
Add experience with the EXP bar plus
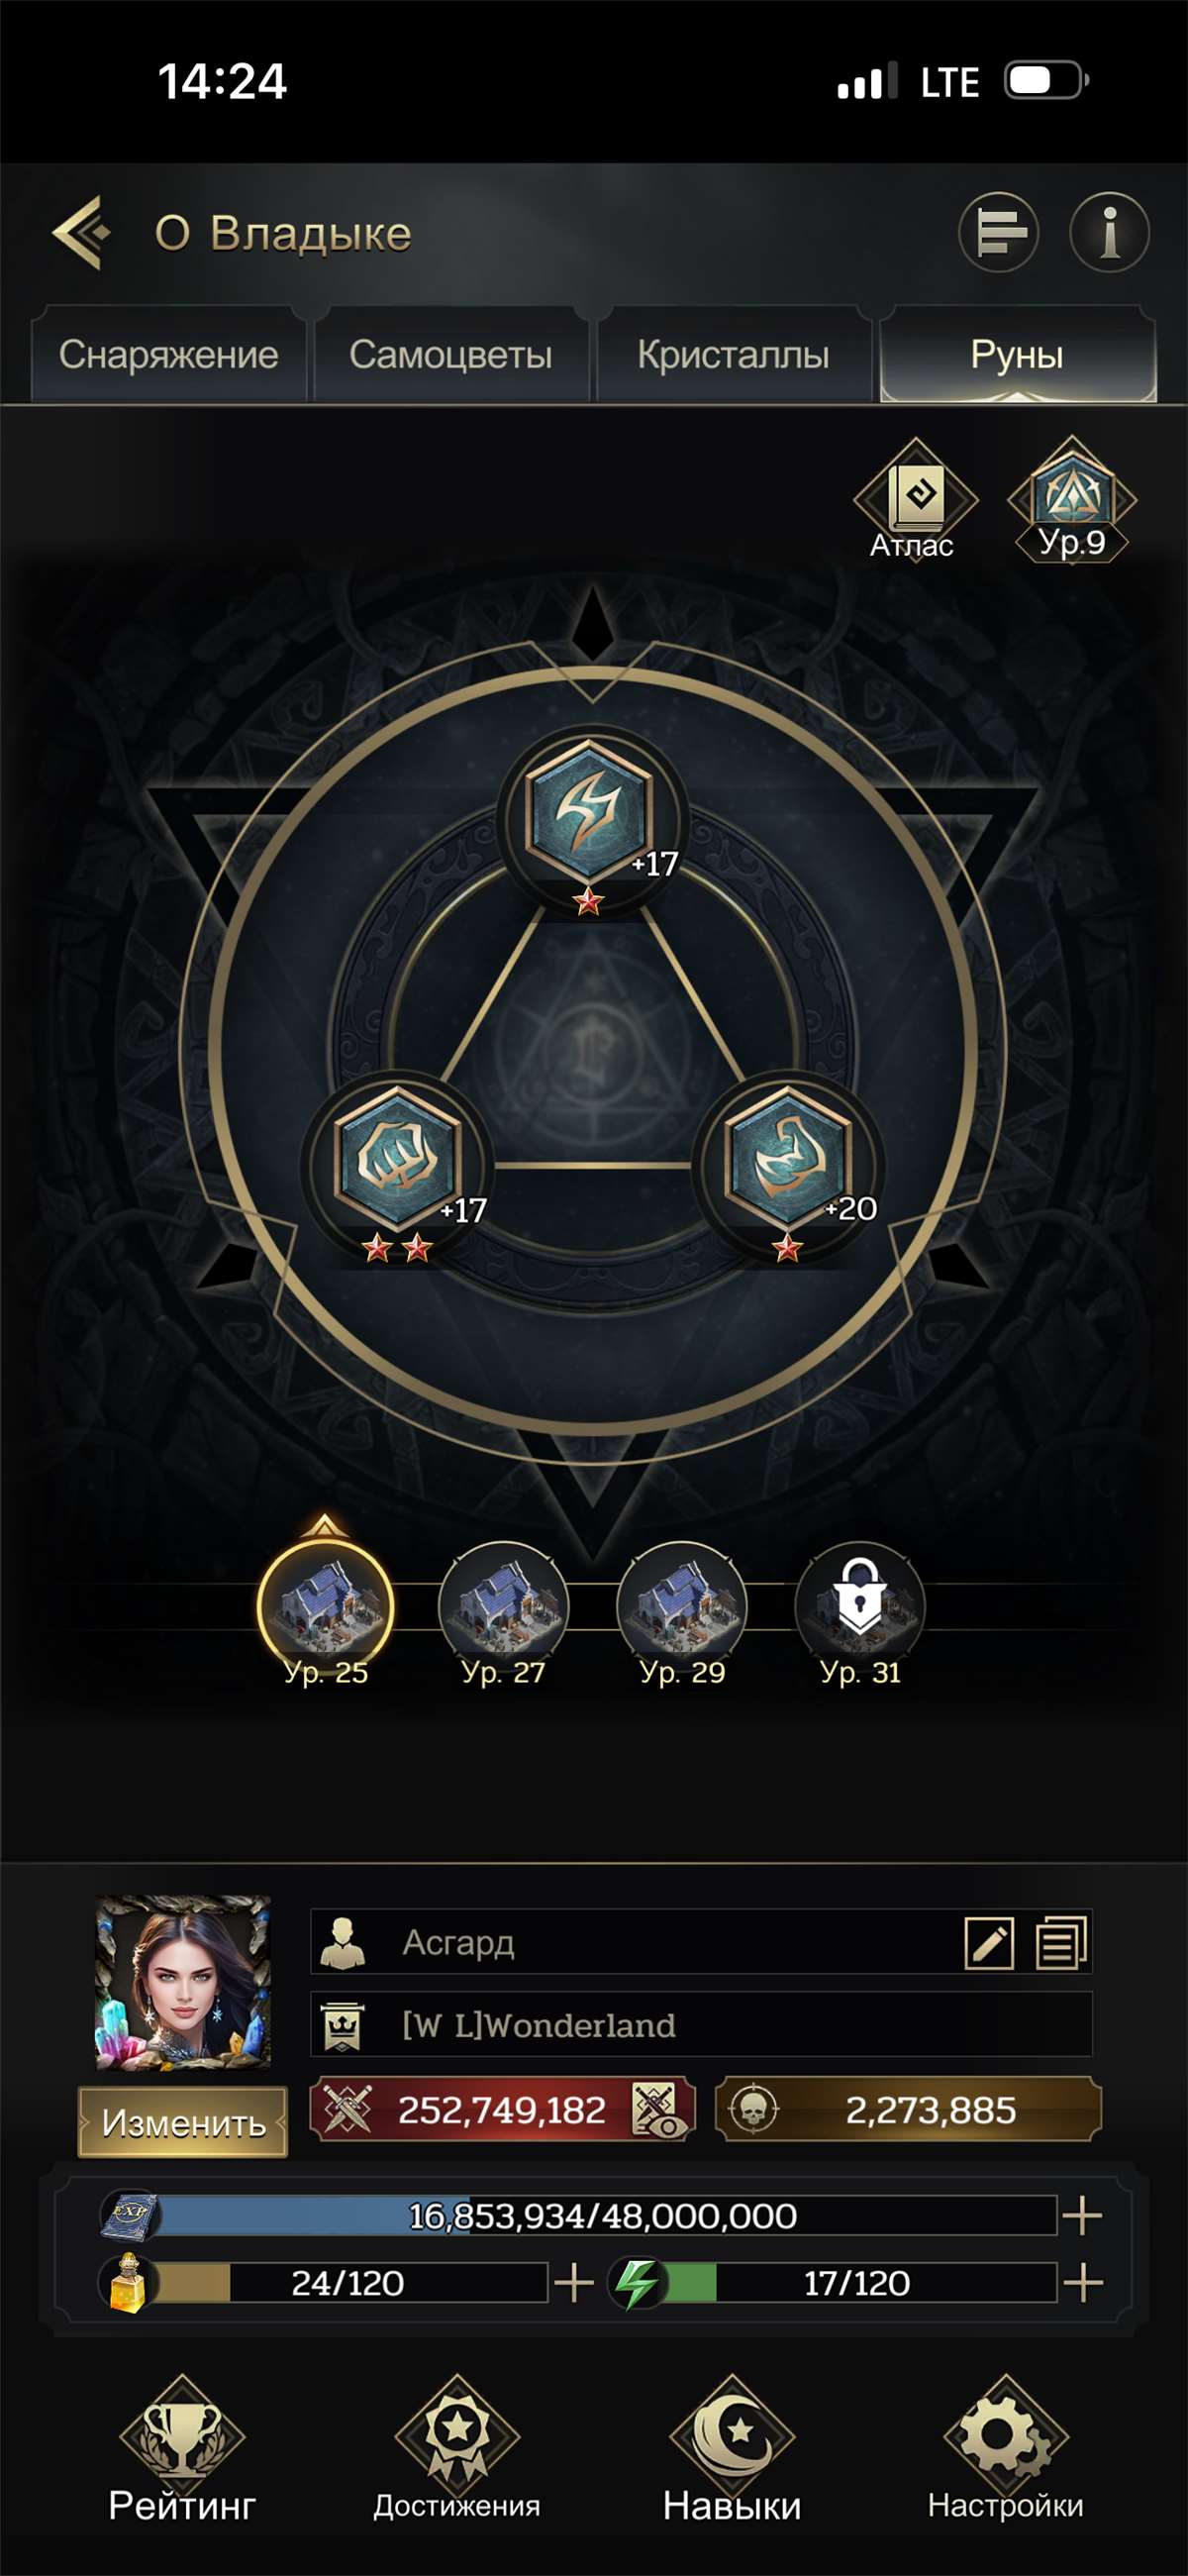coord(1082,2215)
